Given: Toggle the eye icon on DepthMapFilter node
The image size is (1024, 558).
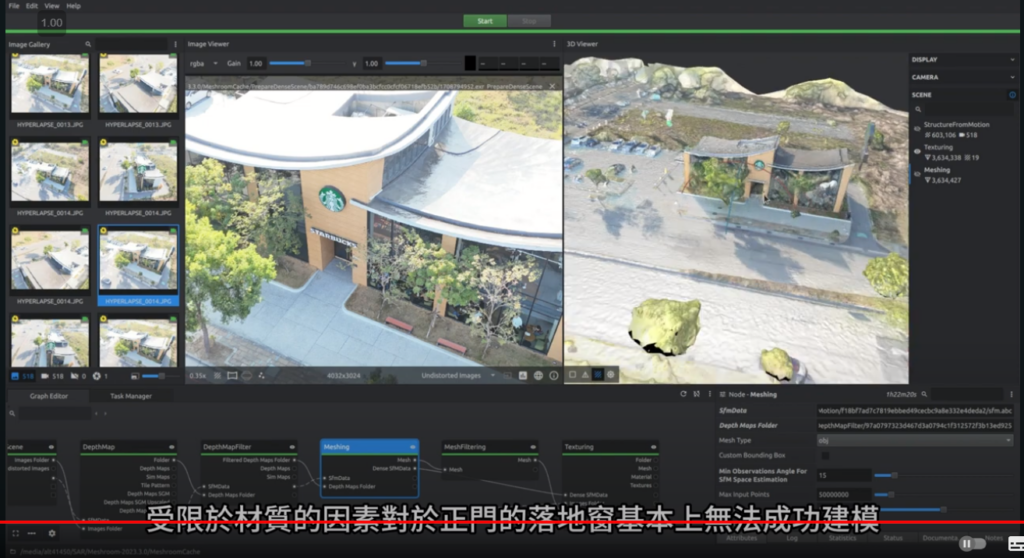Looking at the screenshot, I should pos(292,447).
